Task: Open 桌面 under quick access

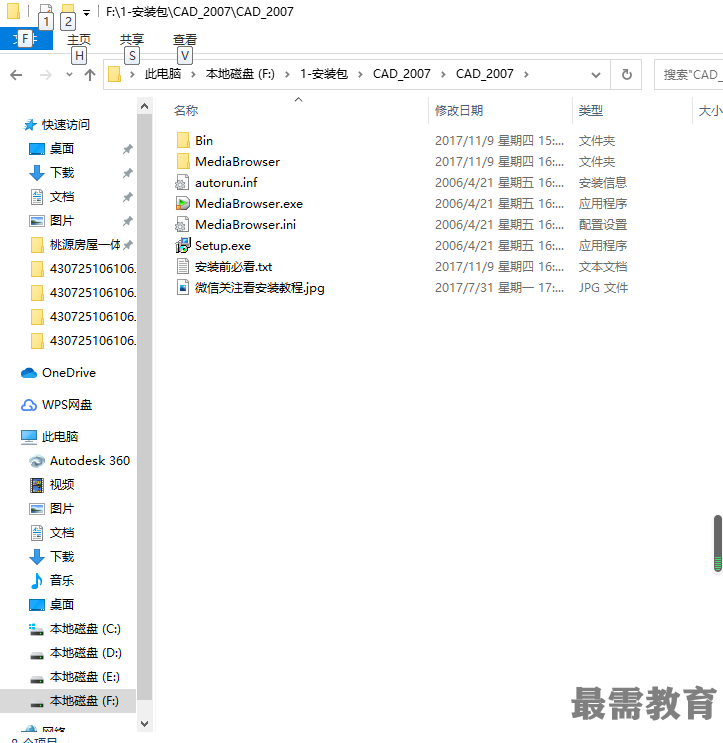Action: (x=62, y=149)
